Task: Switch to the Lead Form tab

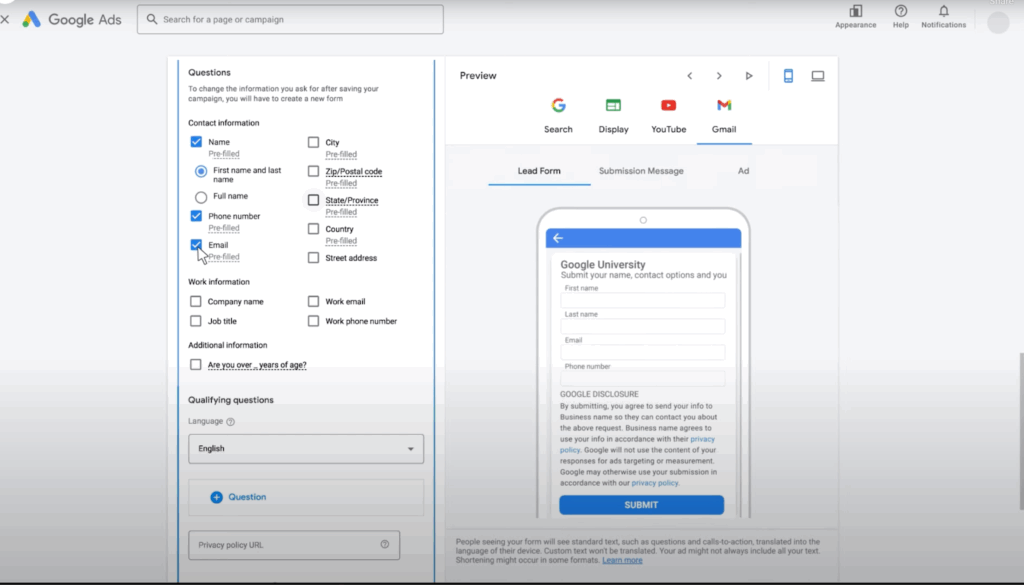Action: click(x=539, y=171)
